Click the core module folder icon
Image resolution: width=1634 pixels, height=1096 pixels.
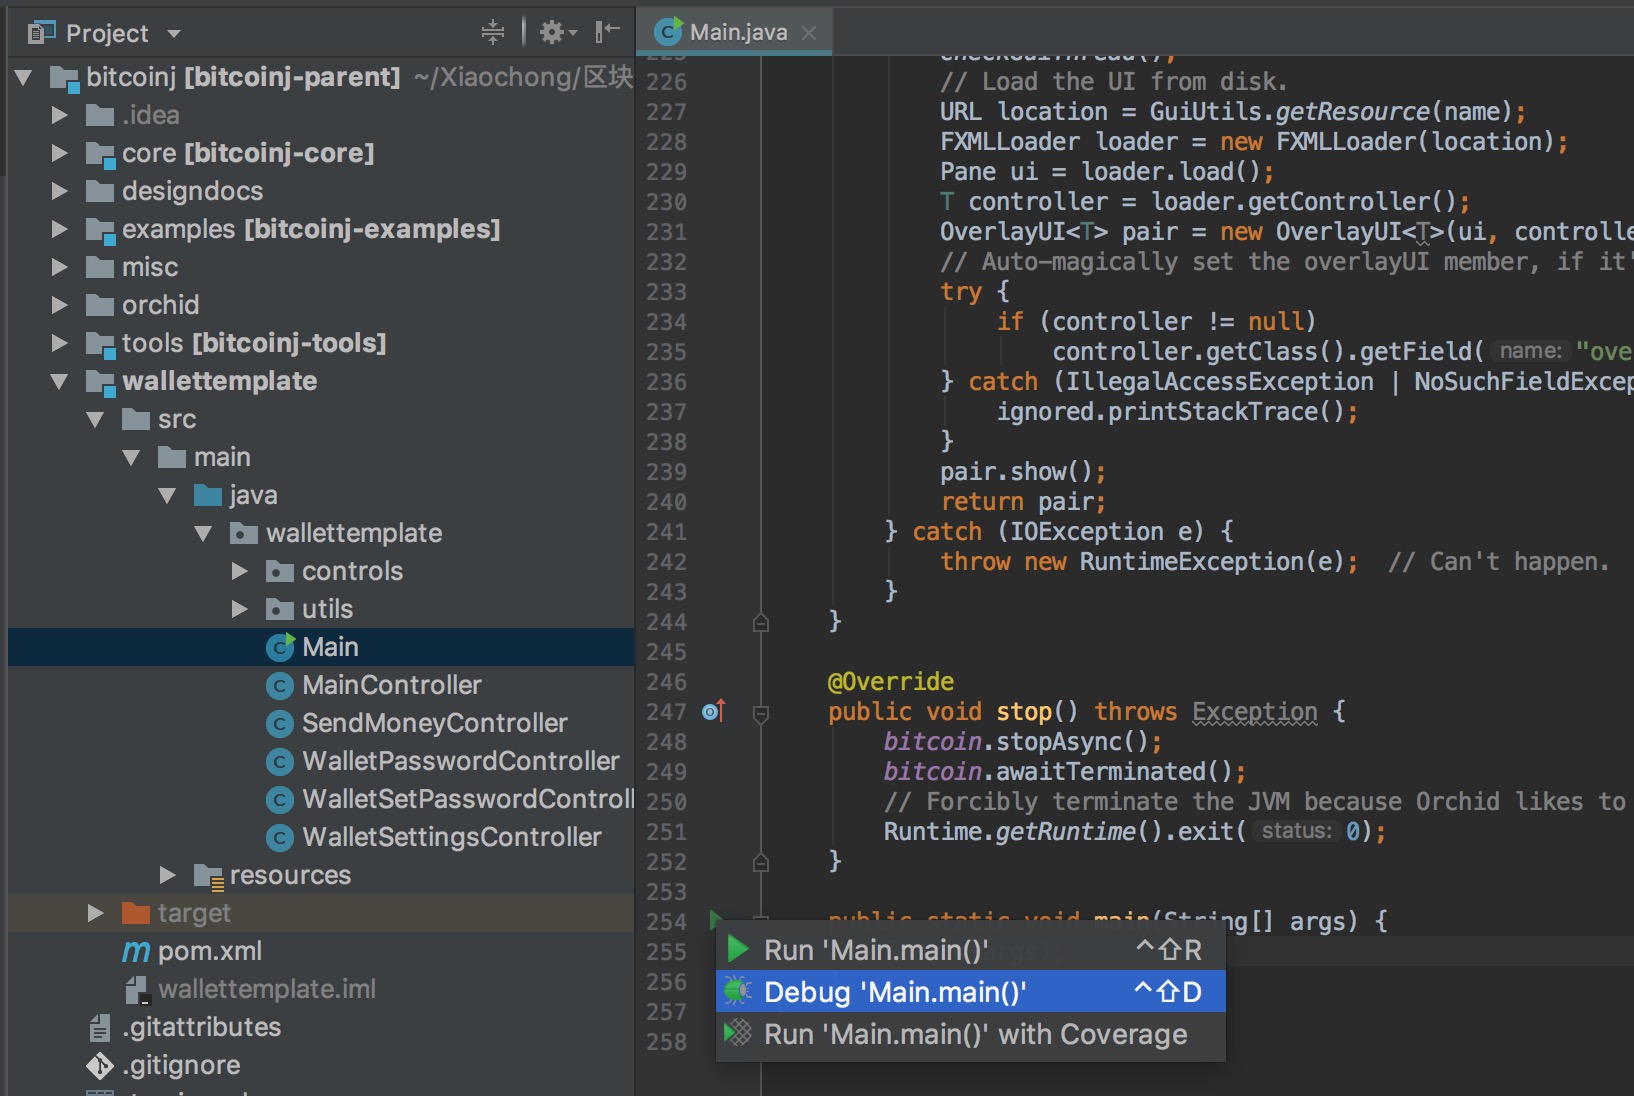(100, 154)
